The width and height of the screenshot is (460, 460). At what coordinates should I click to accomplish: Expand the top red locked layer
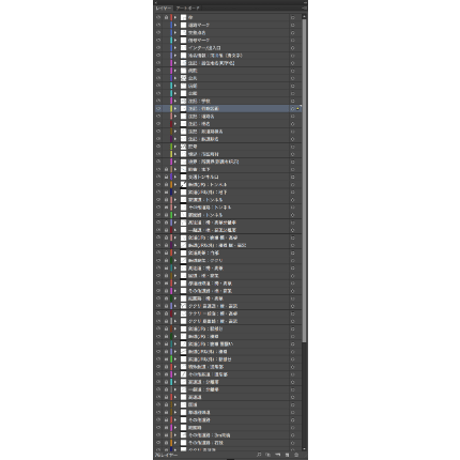pyautogui.click(x=176, y=17)
